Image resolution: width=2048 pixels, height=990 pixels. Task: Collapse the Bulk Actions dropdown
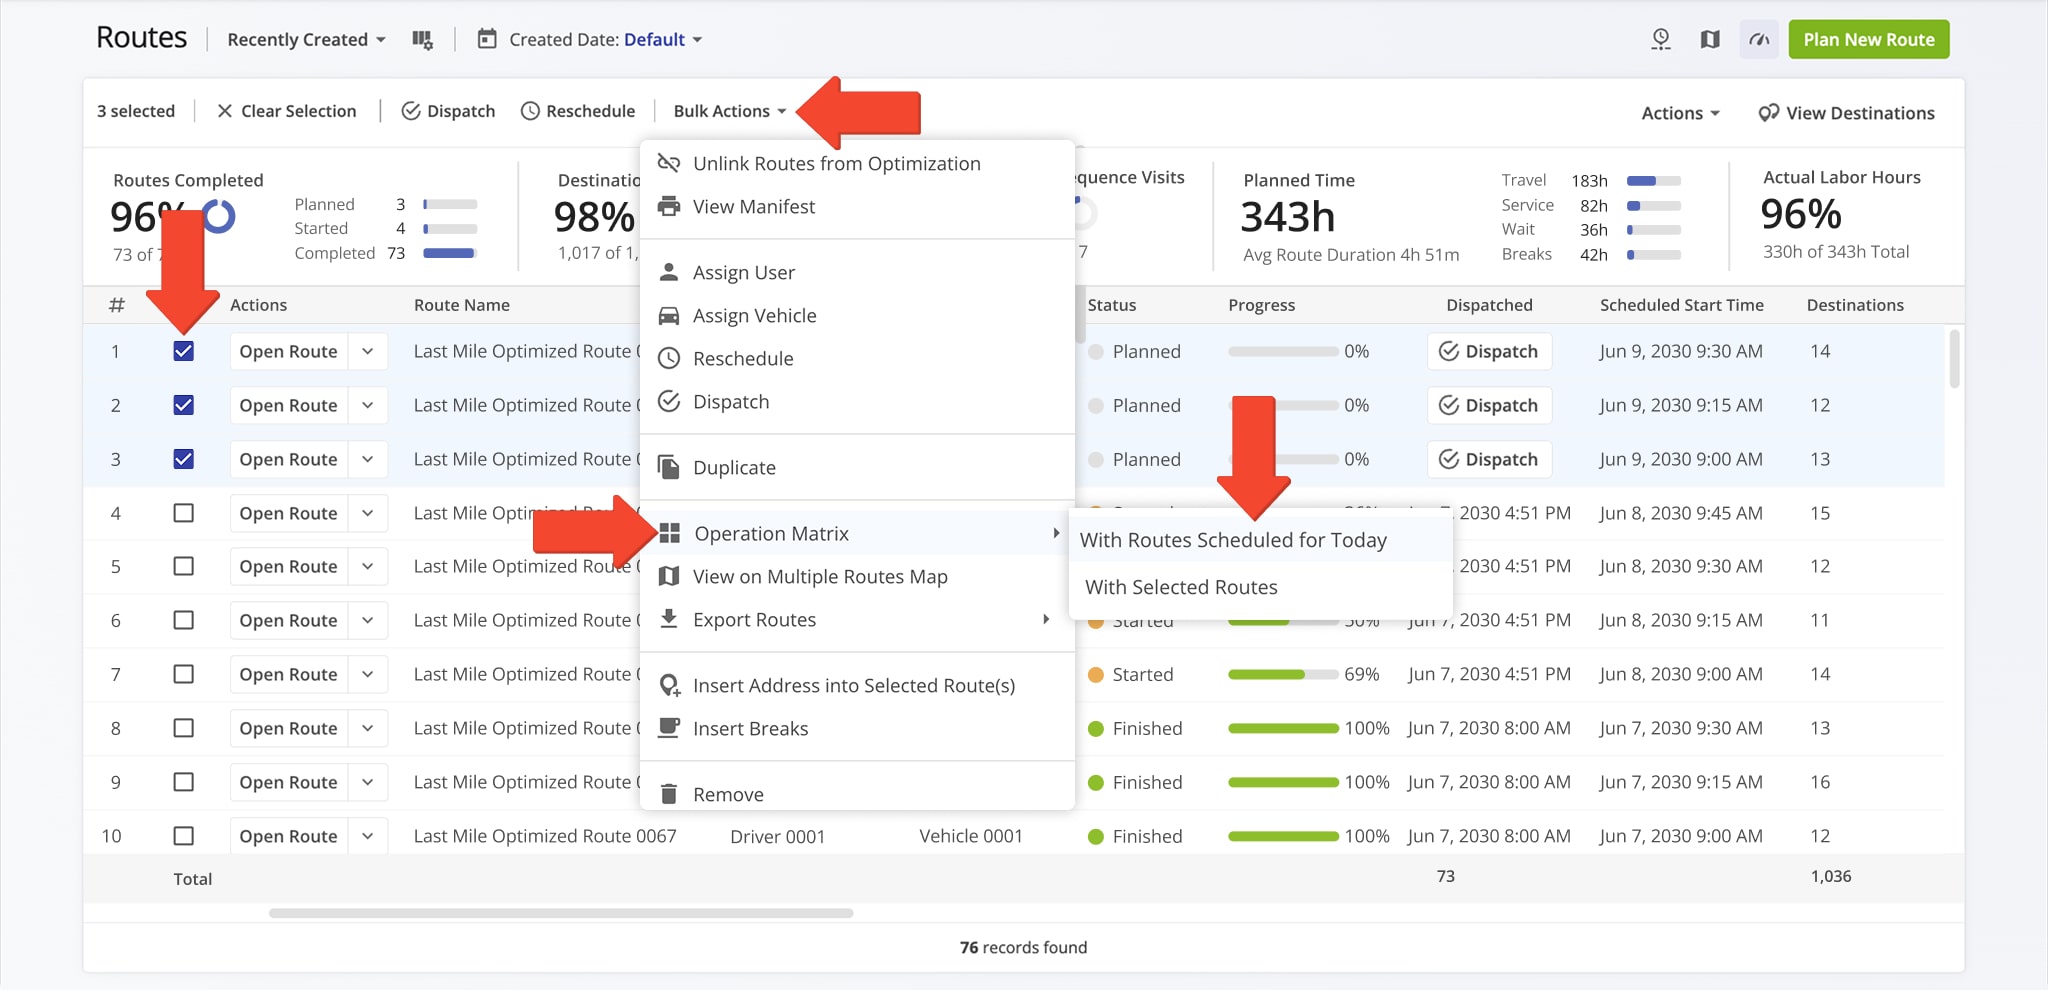click(730, 111)
